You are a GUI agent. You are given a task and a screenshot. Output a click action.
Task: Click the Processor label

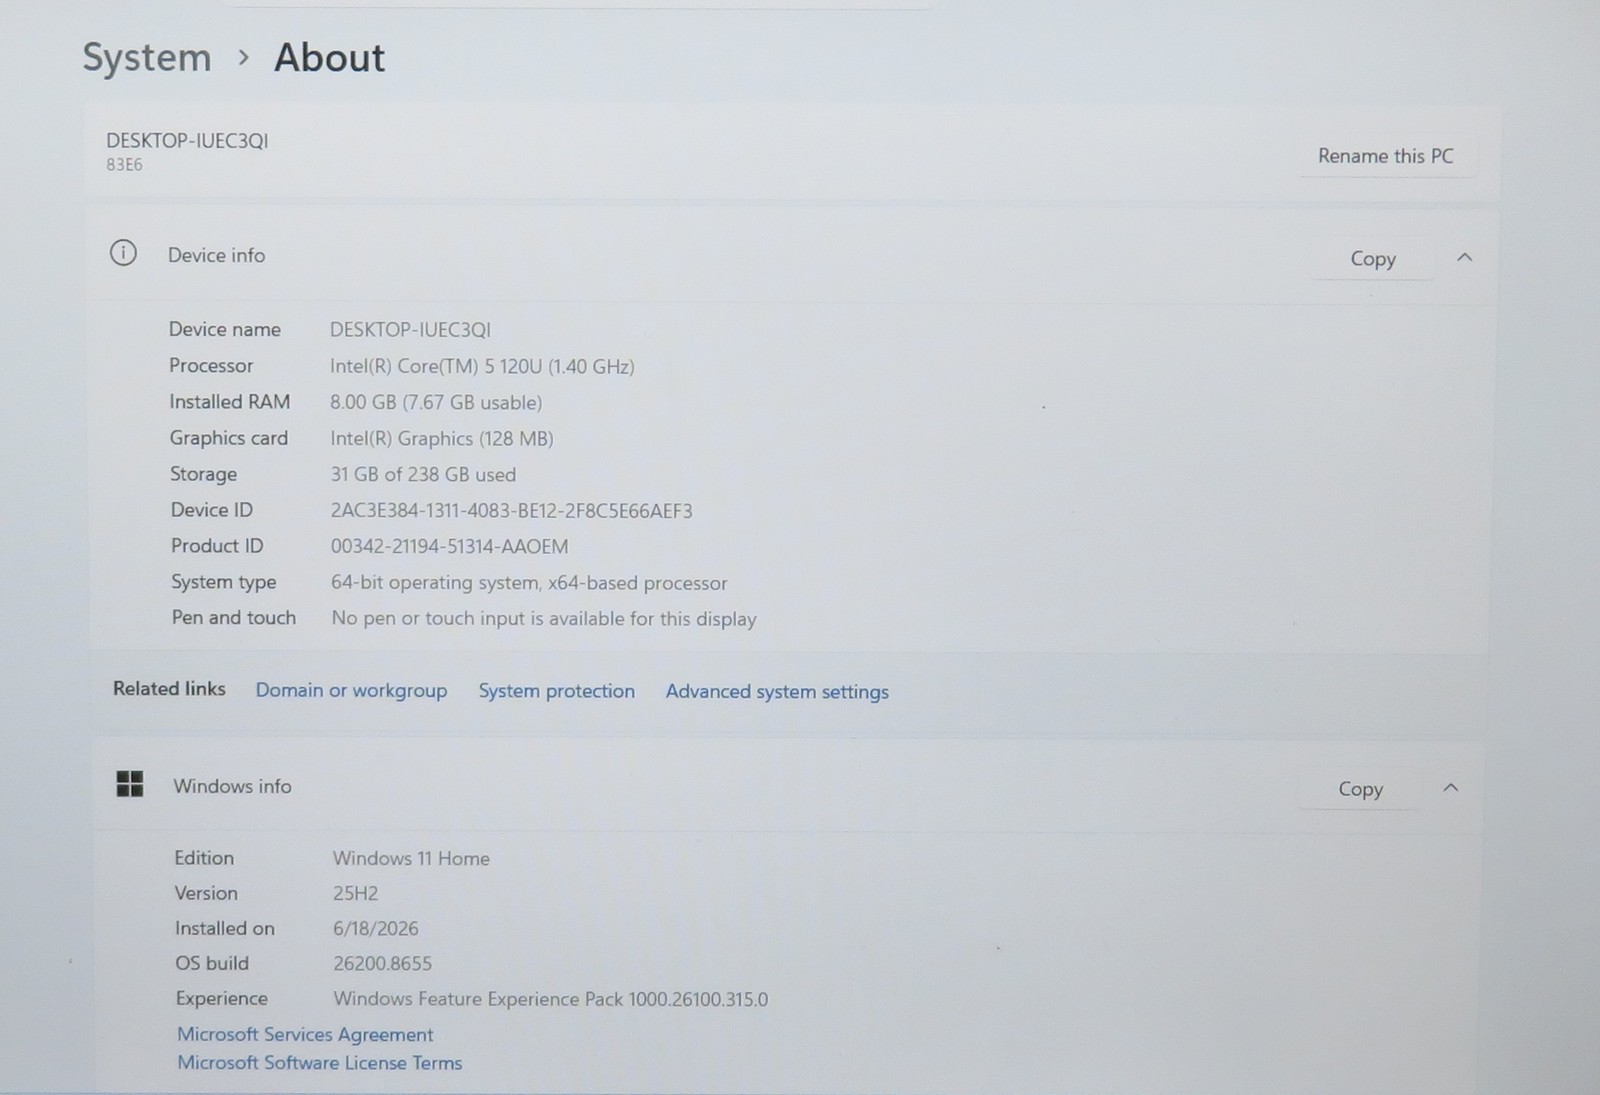pos(211,365)
